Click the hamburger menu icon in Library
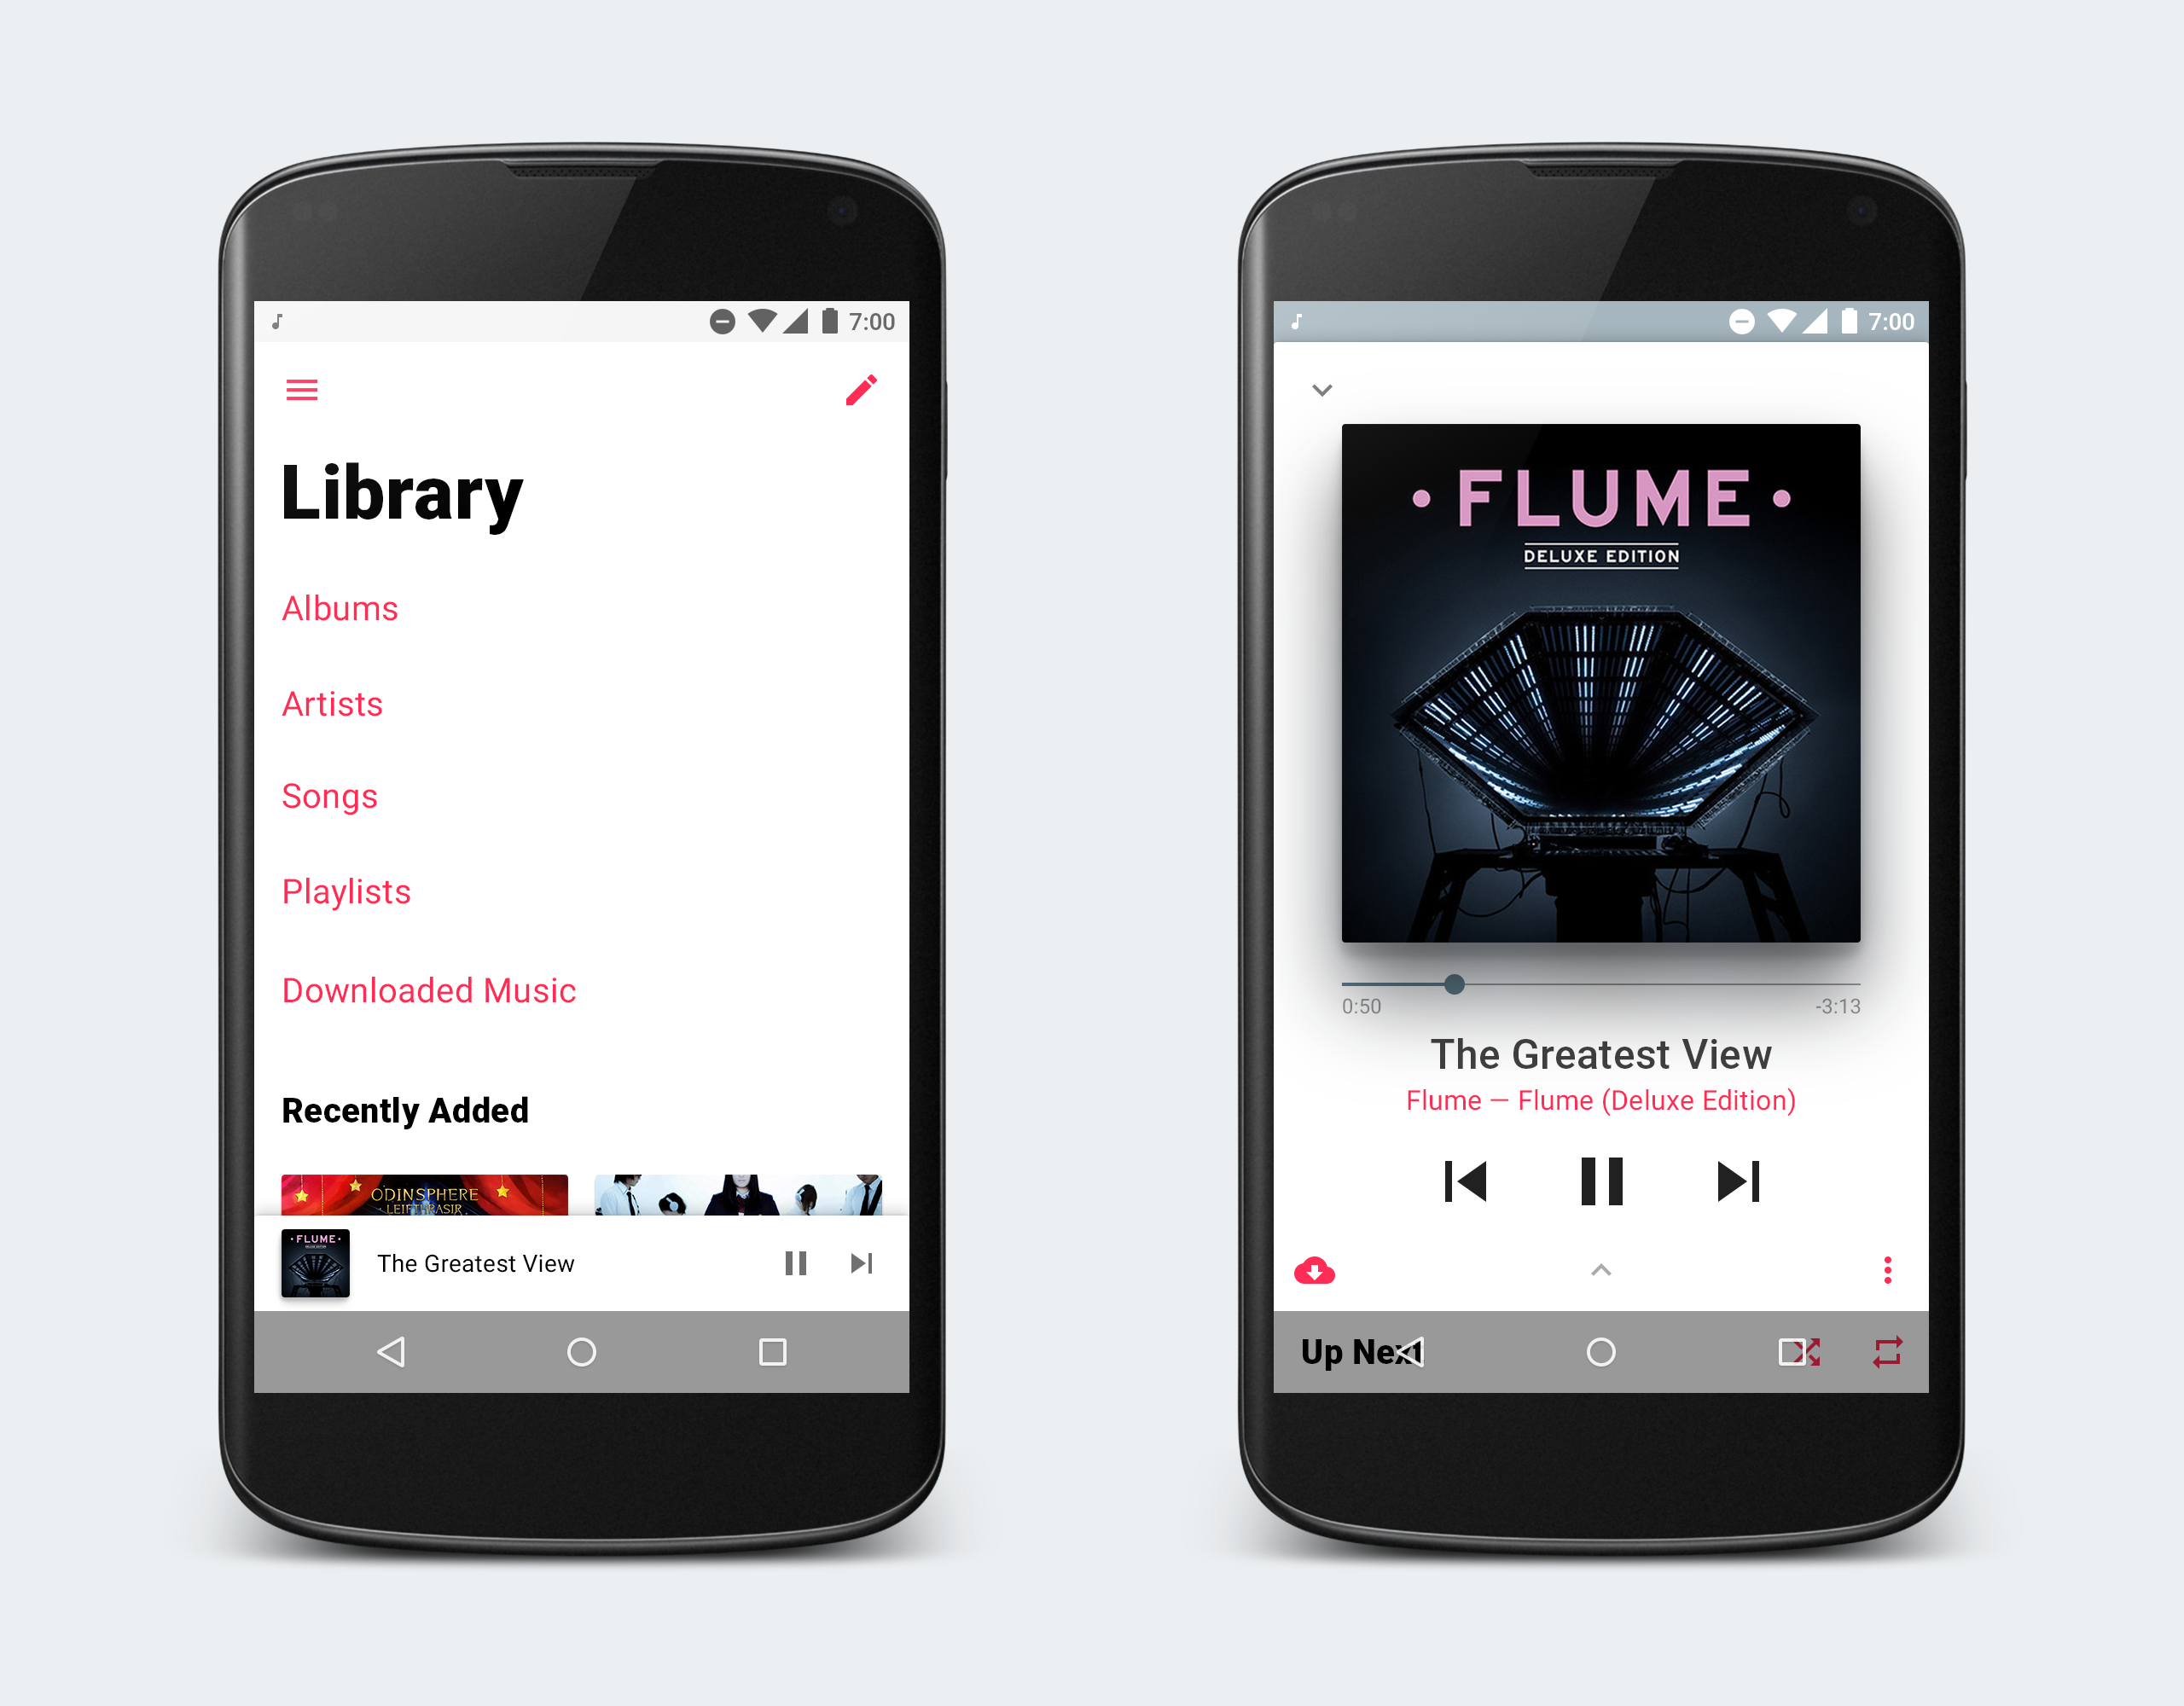 pos(303,392)
